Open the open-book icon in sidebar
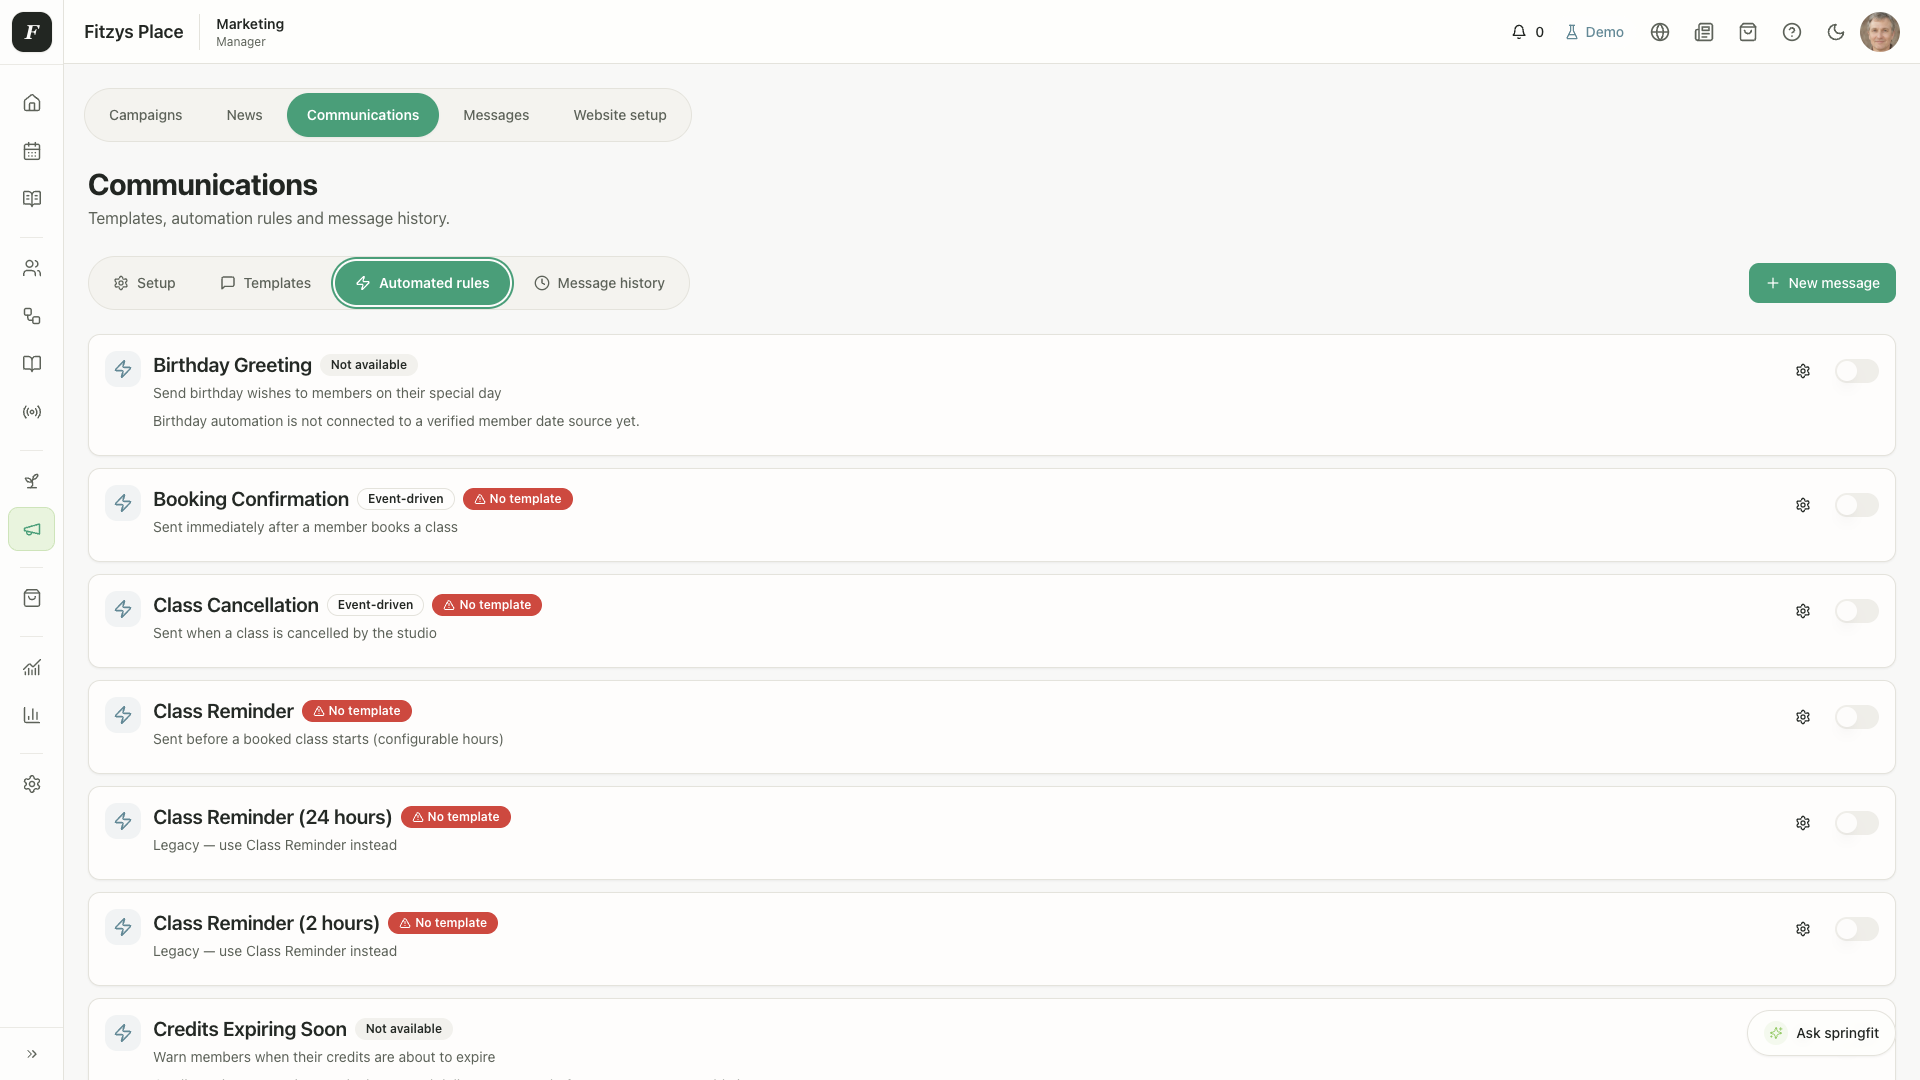This screenshot has height=1080, width=1920. (32, 364)
